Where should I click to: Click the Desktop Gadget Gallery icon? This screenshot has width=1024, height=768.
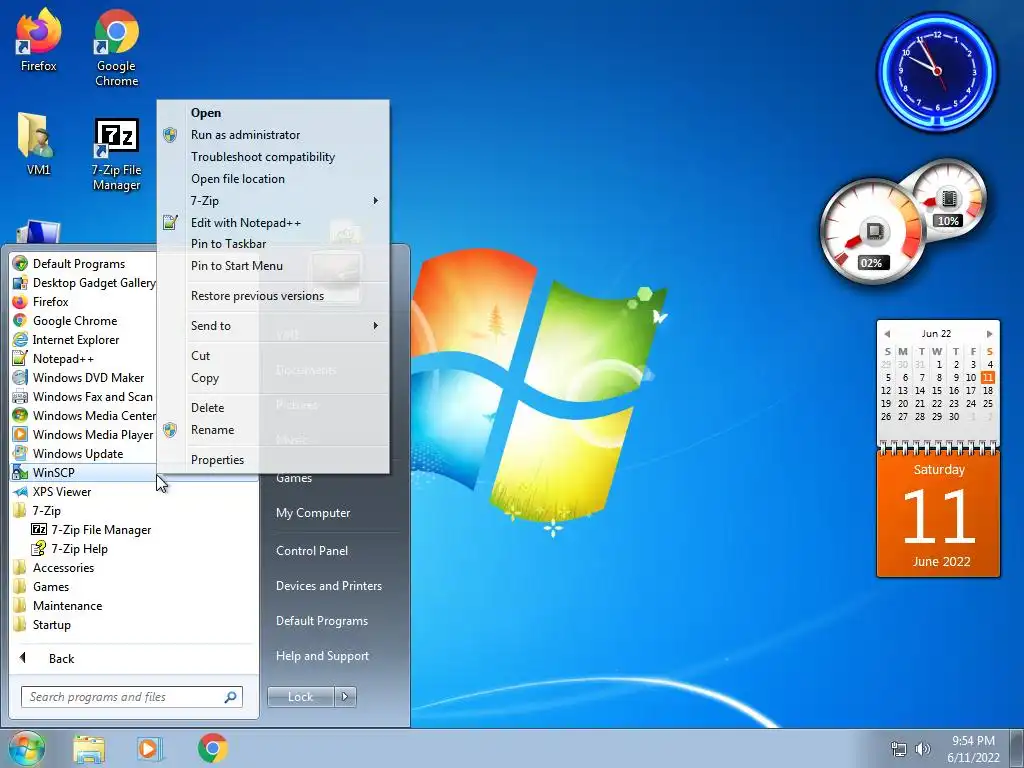click(x=20, y=283)
